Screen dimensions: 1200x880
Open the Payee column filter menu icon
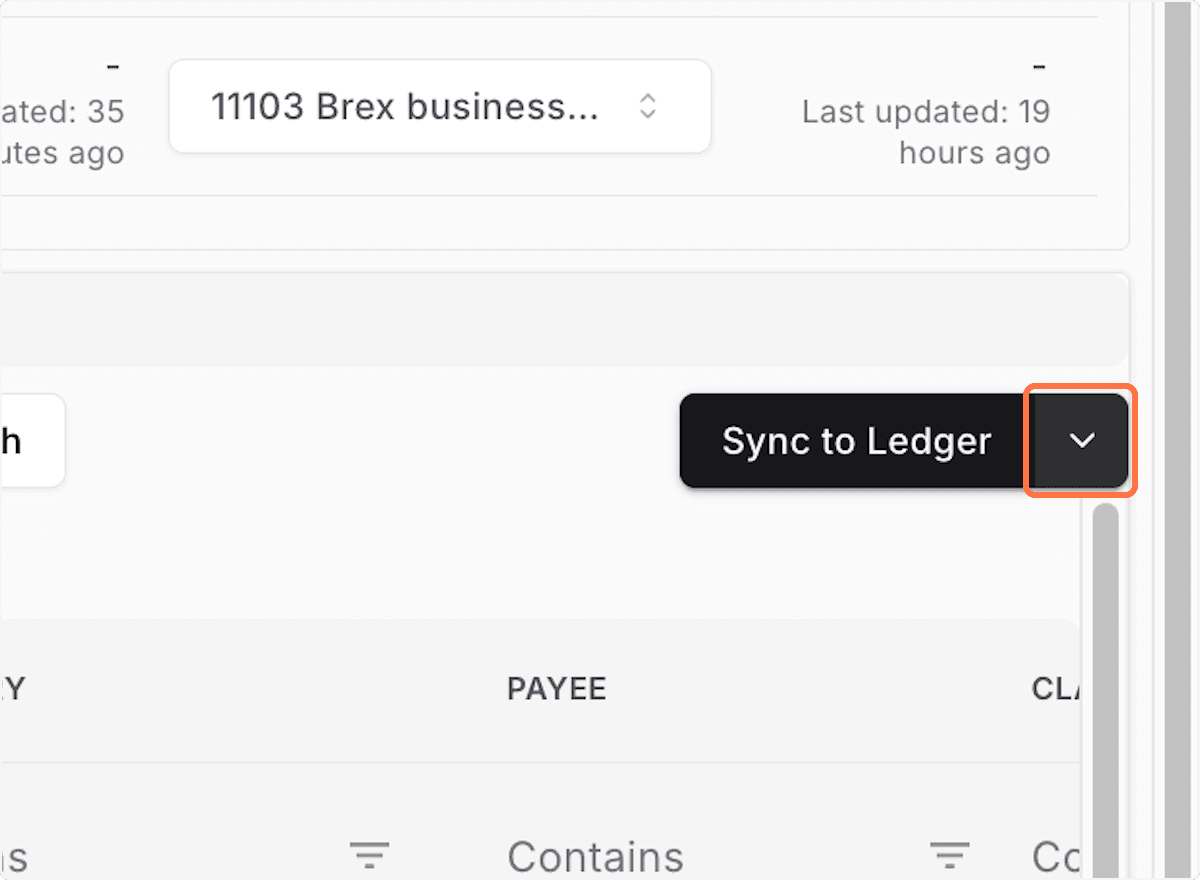pos(949,855)
